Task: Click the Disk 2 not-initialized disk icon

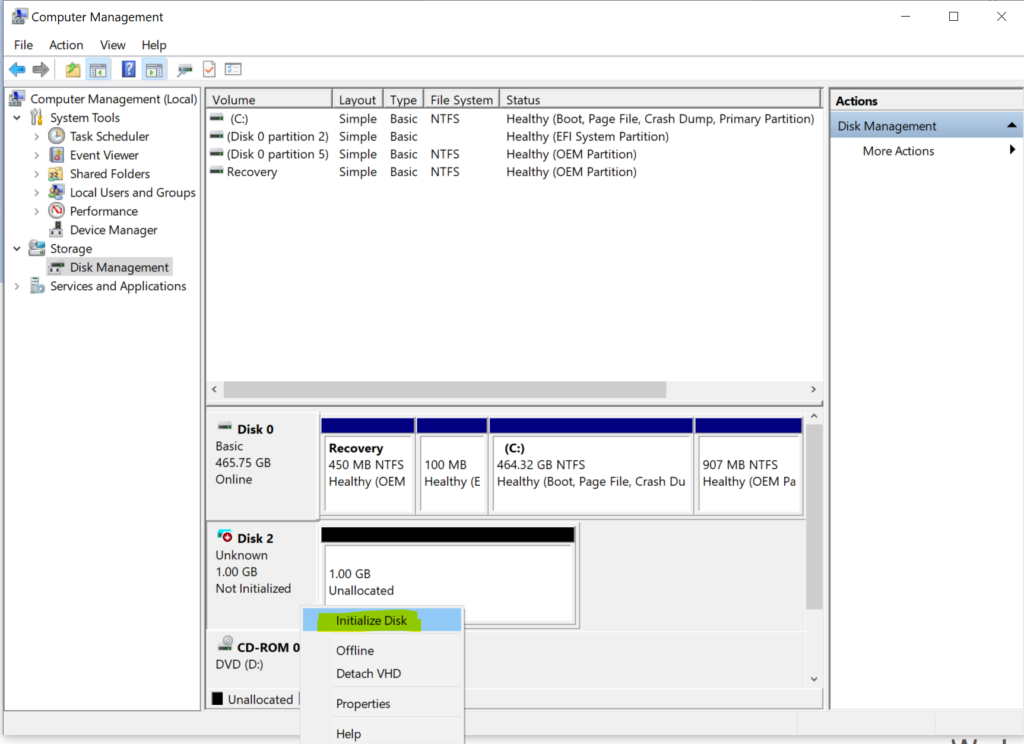Action: click(x=225, y=538)
